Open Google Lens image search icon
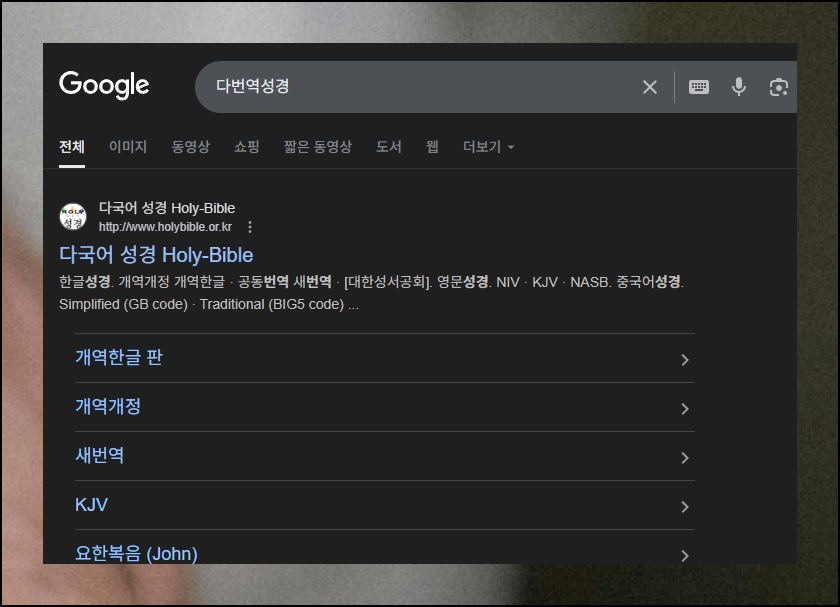Image resolution: width=840 pixels, height=607 pixels. (x=778, y=87)
